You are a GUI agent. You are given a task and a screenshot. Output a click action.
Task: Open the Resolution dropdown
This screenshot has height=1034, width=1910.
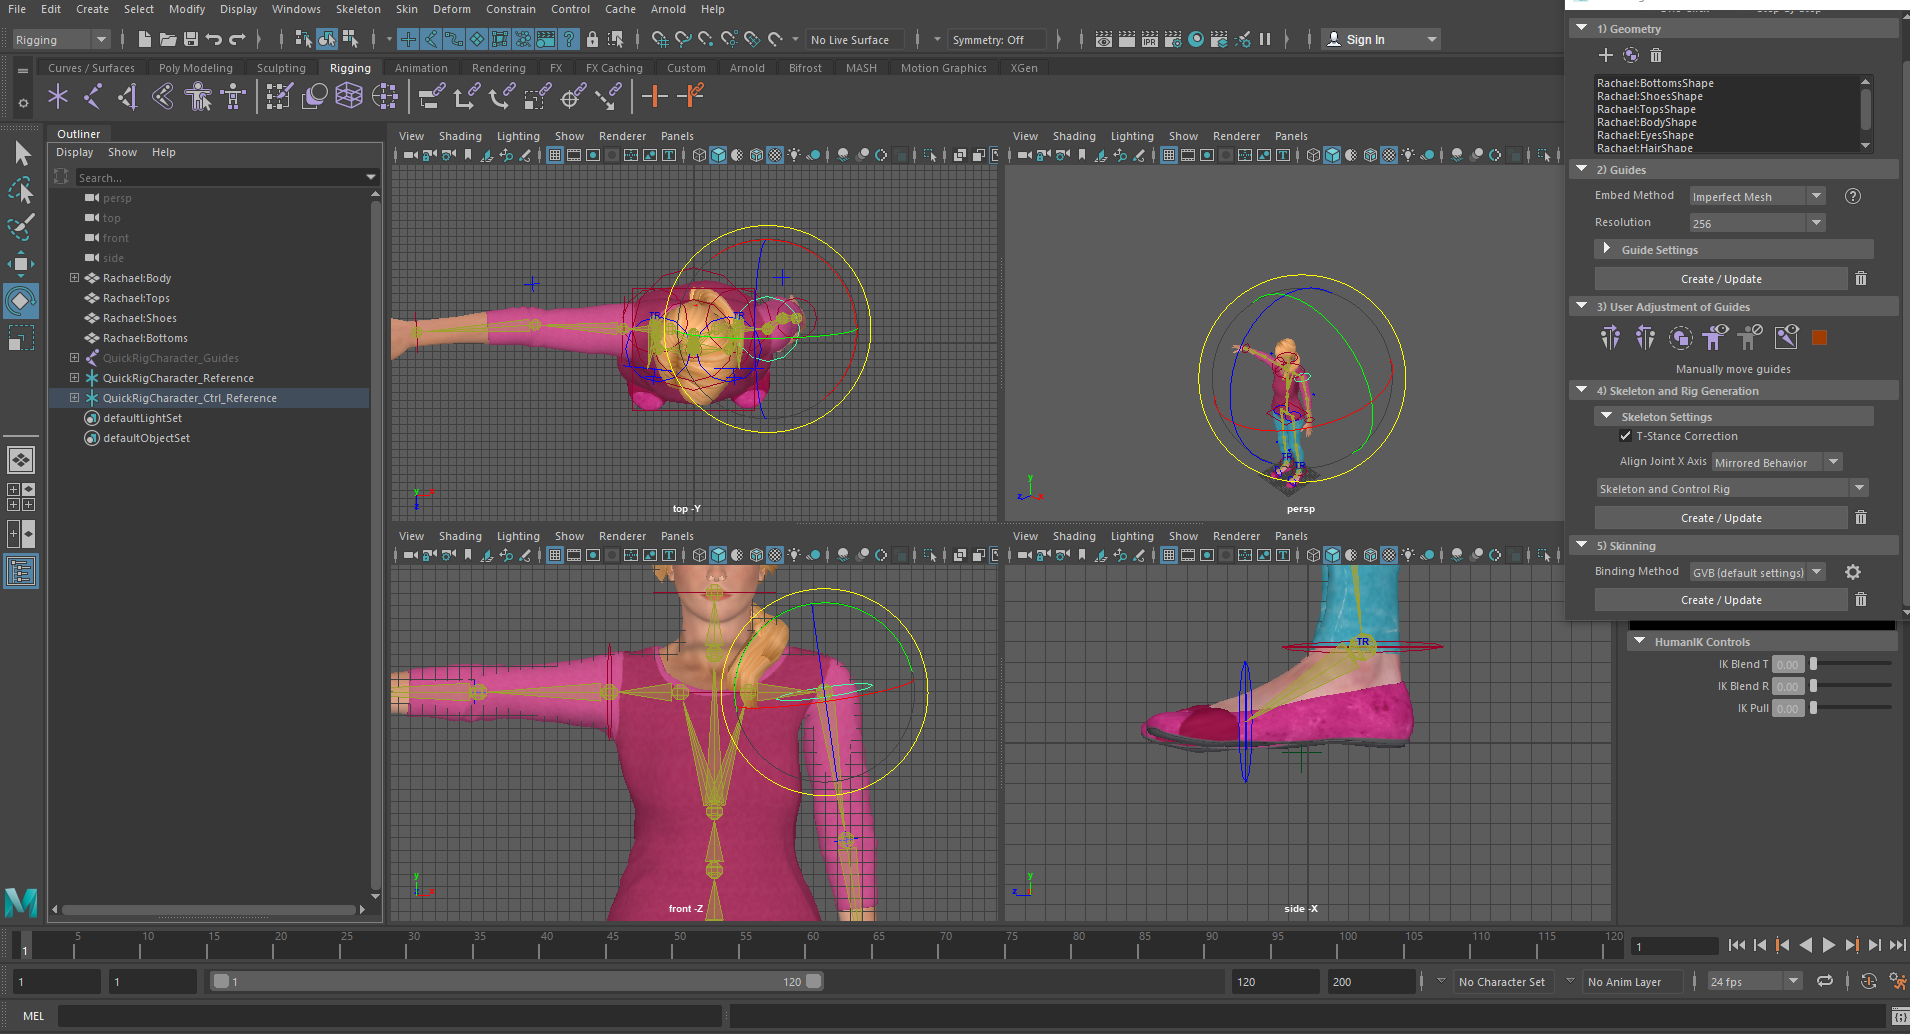pyautogui.click(x=1757, y=223)
